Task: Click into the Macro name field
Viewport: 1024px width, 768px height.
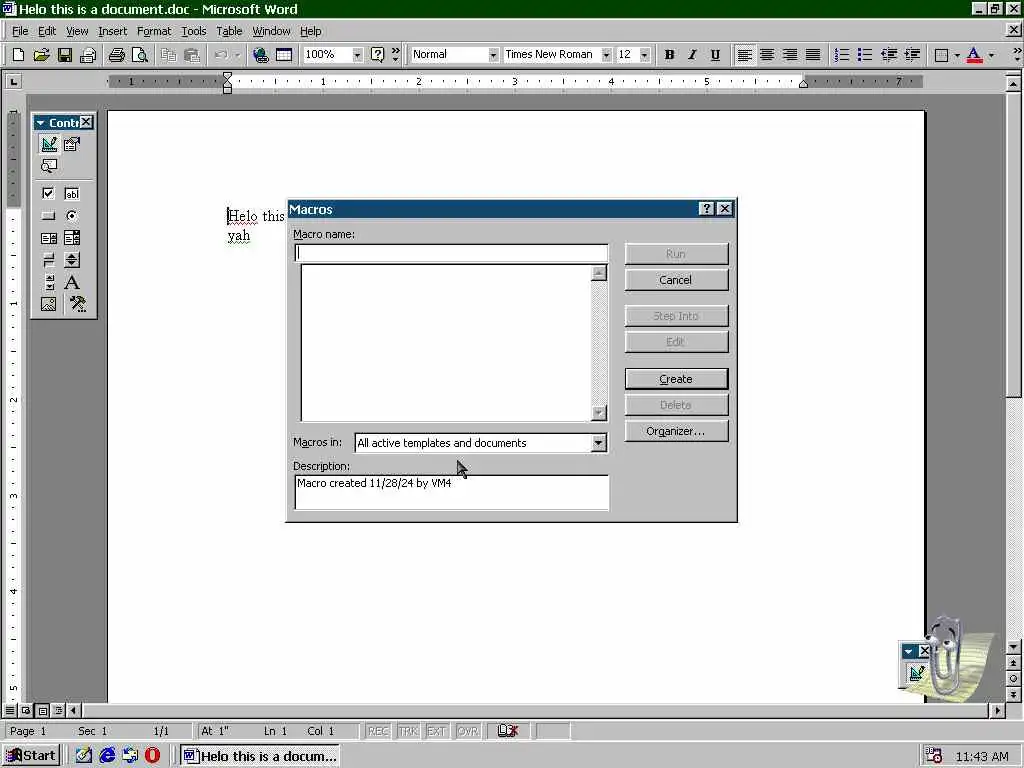Action: click(451, 253)
